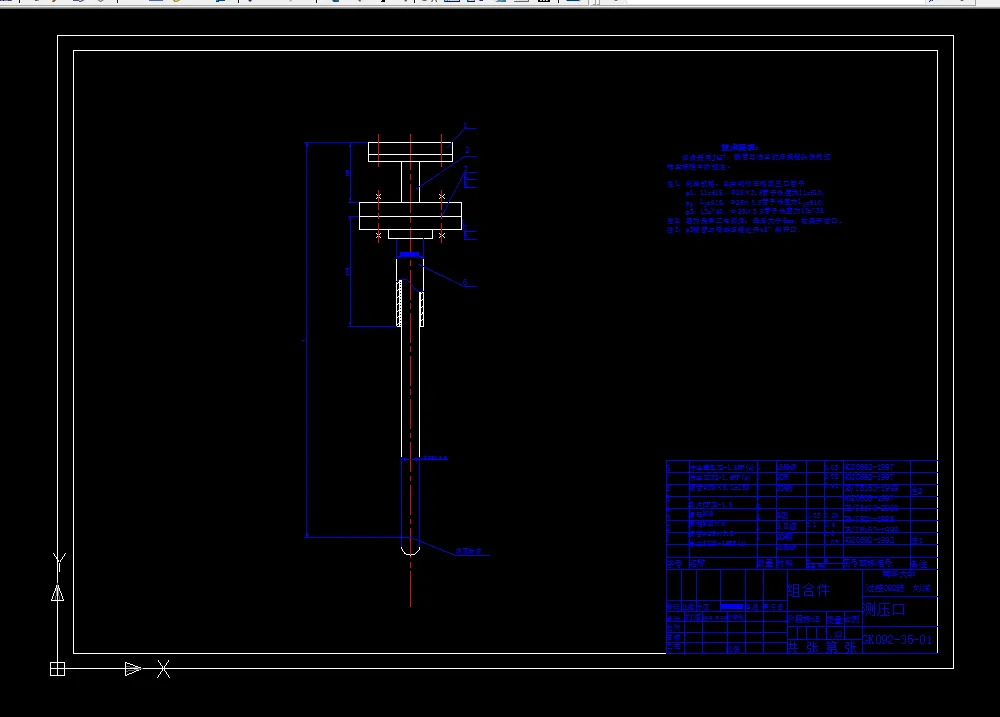Select the top flange rectangle of the assembly
Image resolution: width=1000 pixels, height=717 pixels.
click(410, 152)
